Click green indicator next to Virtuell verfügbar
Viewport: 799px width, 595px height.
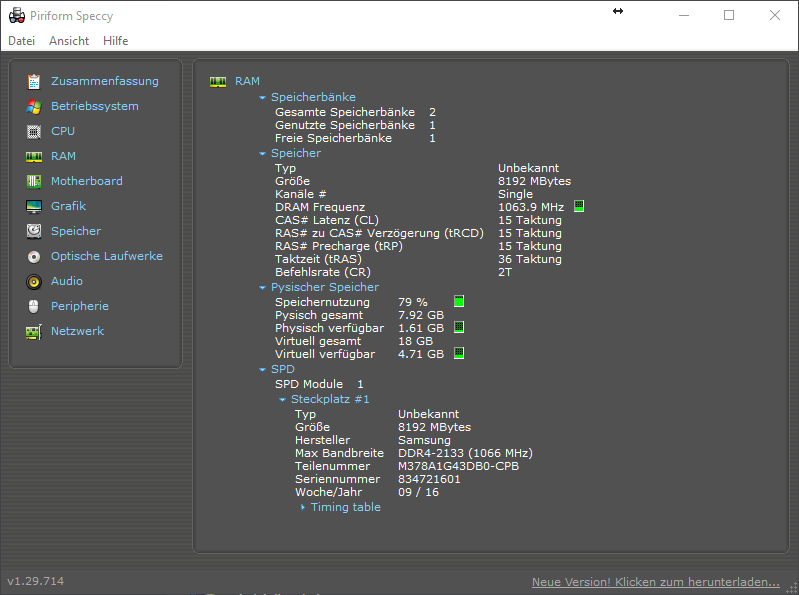point(459,353)
